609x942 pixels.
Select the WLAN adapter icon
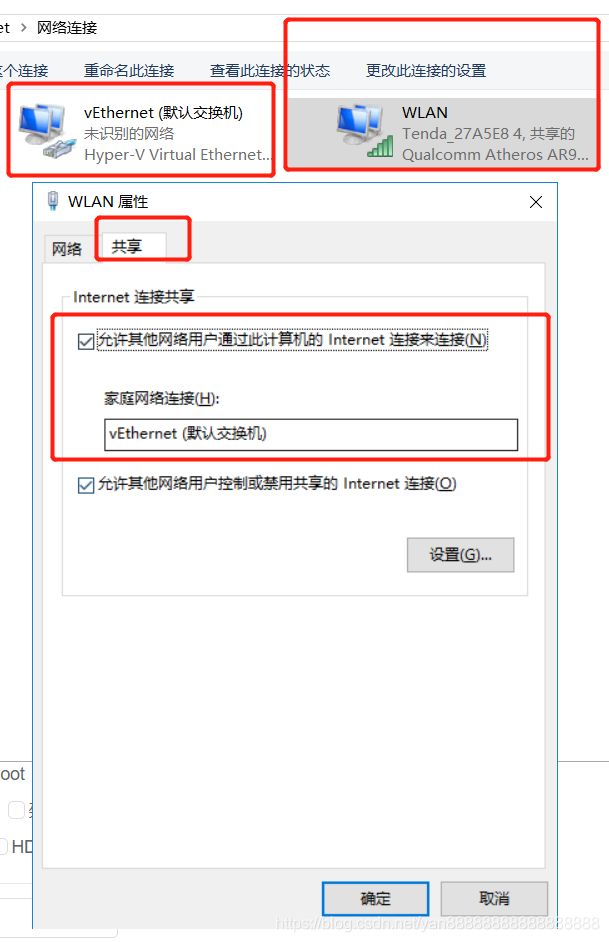[x=365, y=131]
